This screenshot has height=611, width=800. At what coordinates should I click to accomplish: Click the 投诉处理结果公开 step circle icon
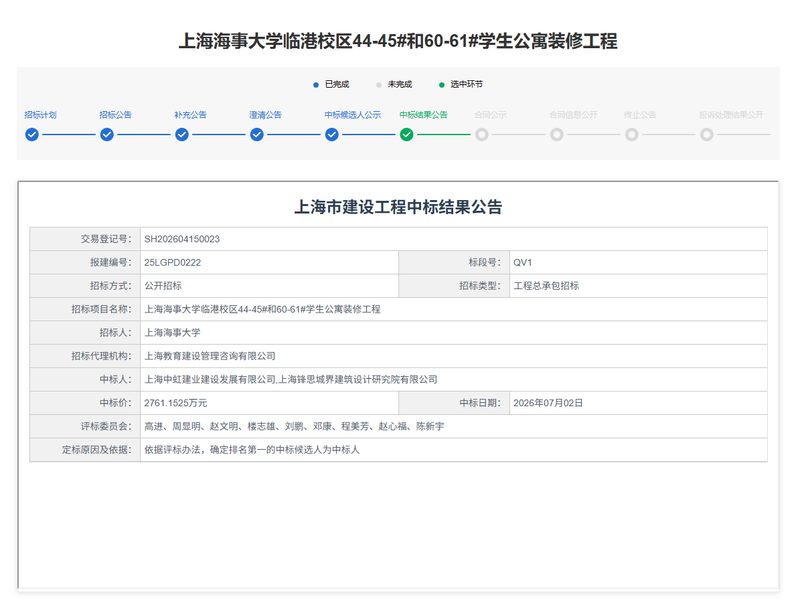tap(707, 135)
